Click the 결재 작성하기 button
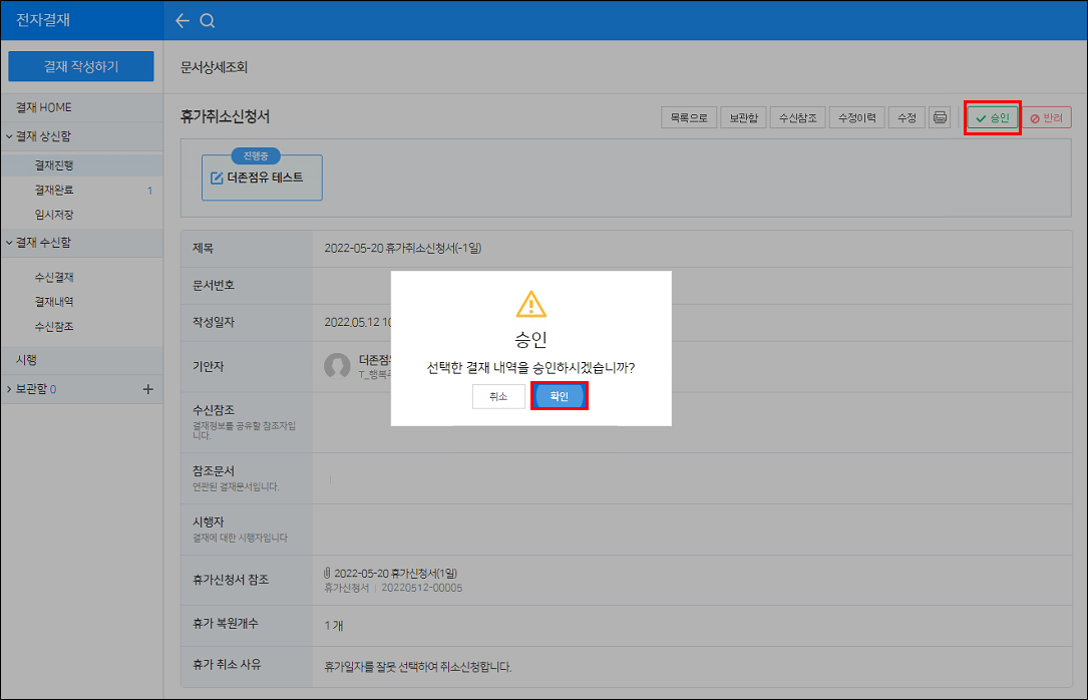Screen dimensions: 1088x700 [x=81, y=67]
